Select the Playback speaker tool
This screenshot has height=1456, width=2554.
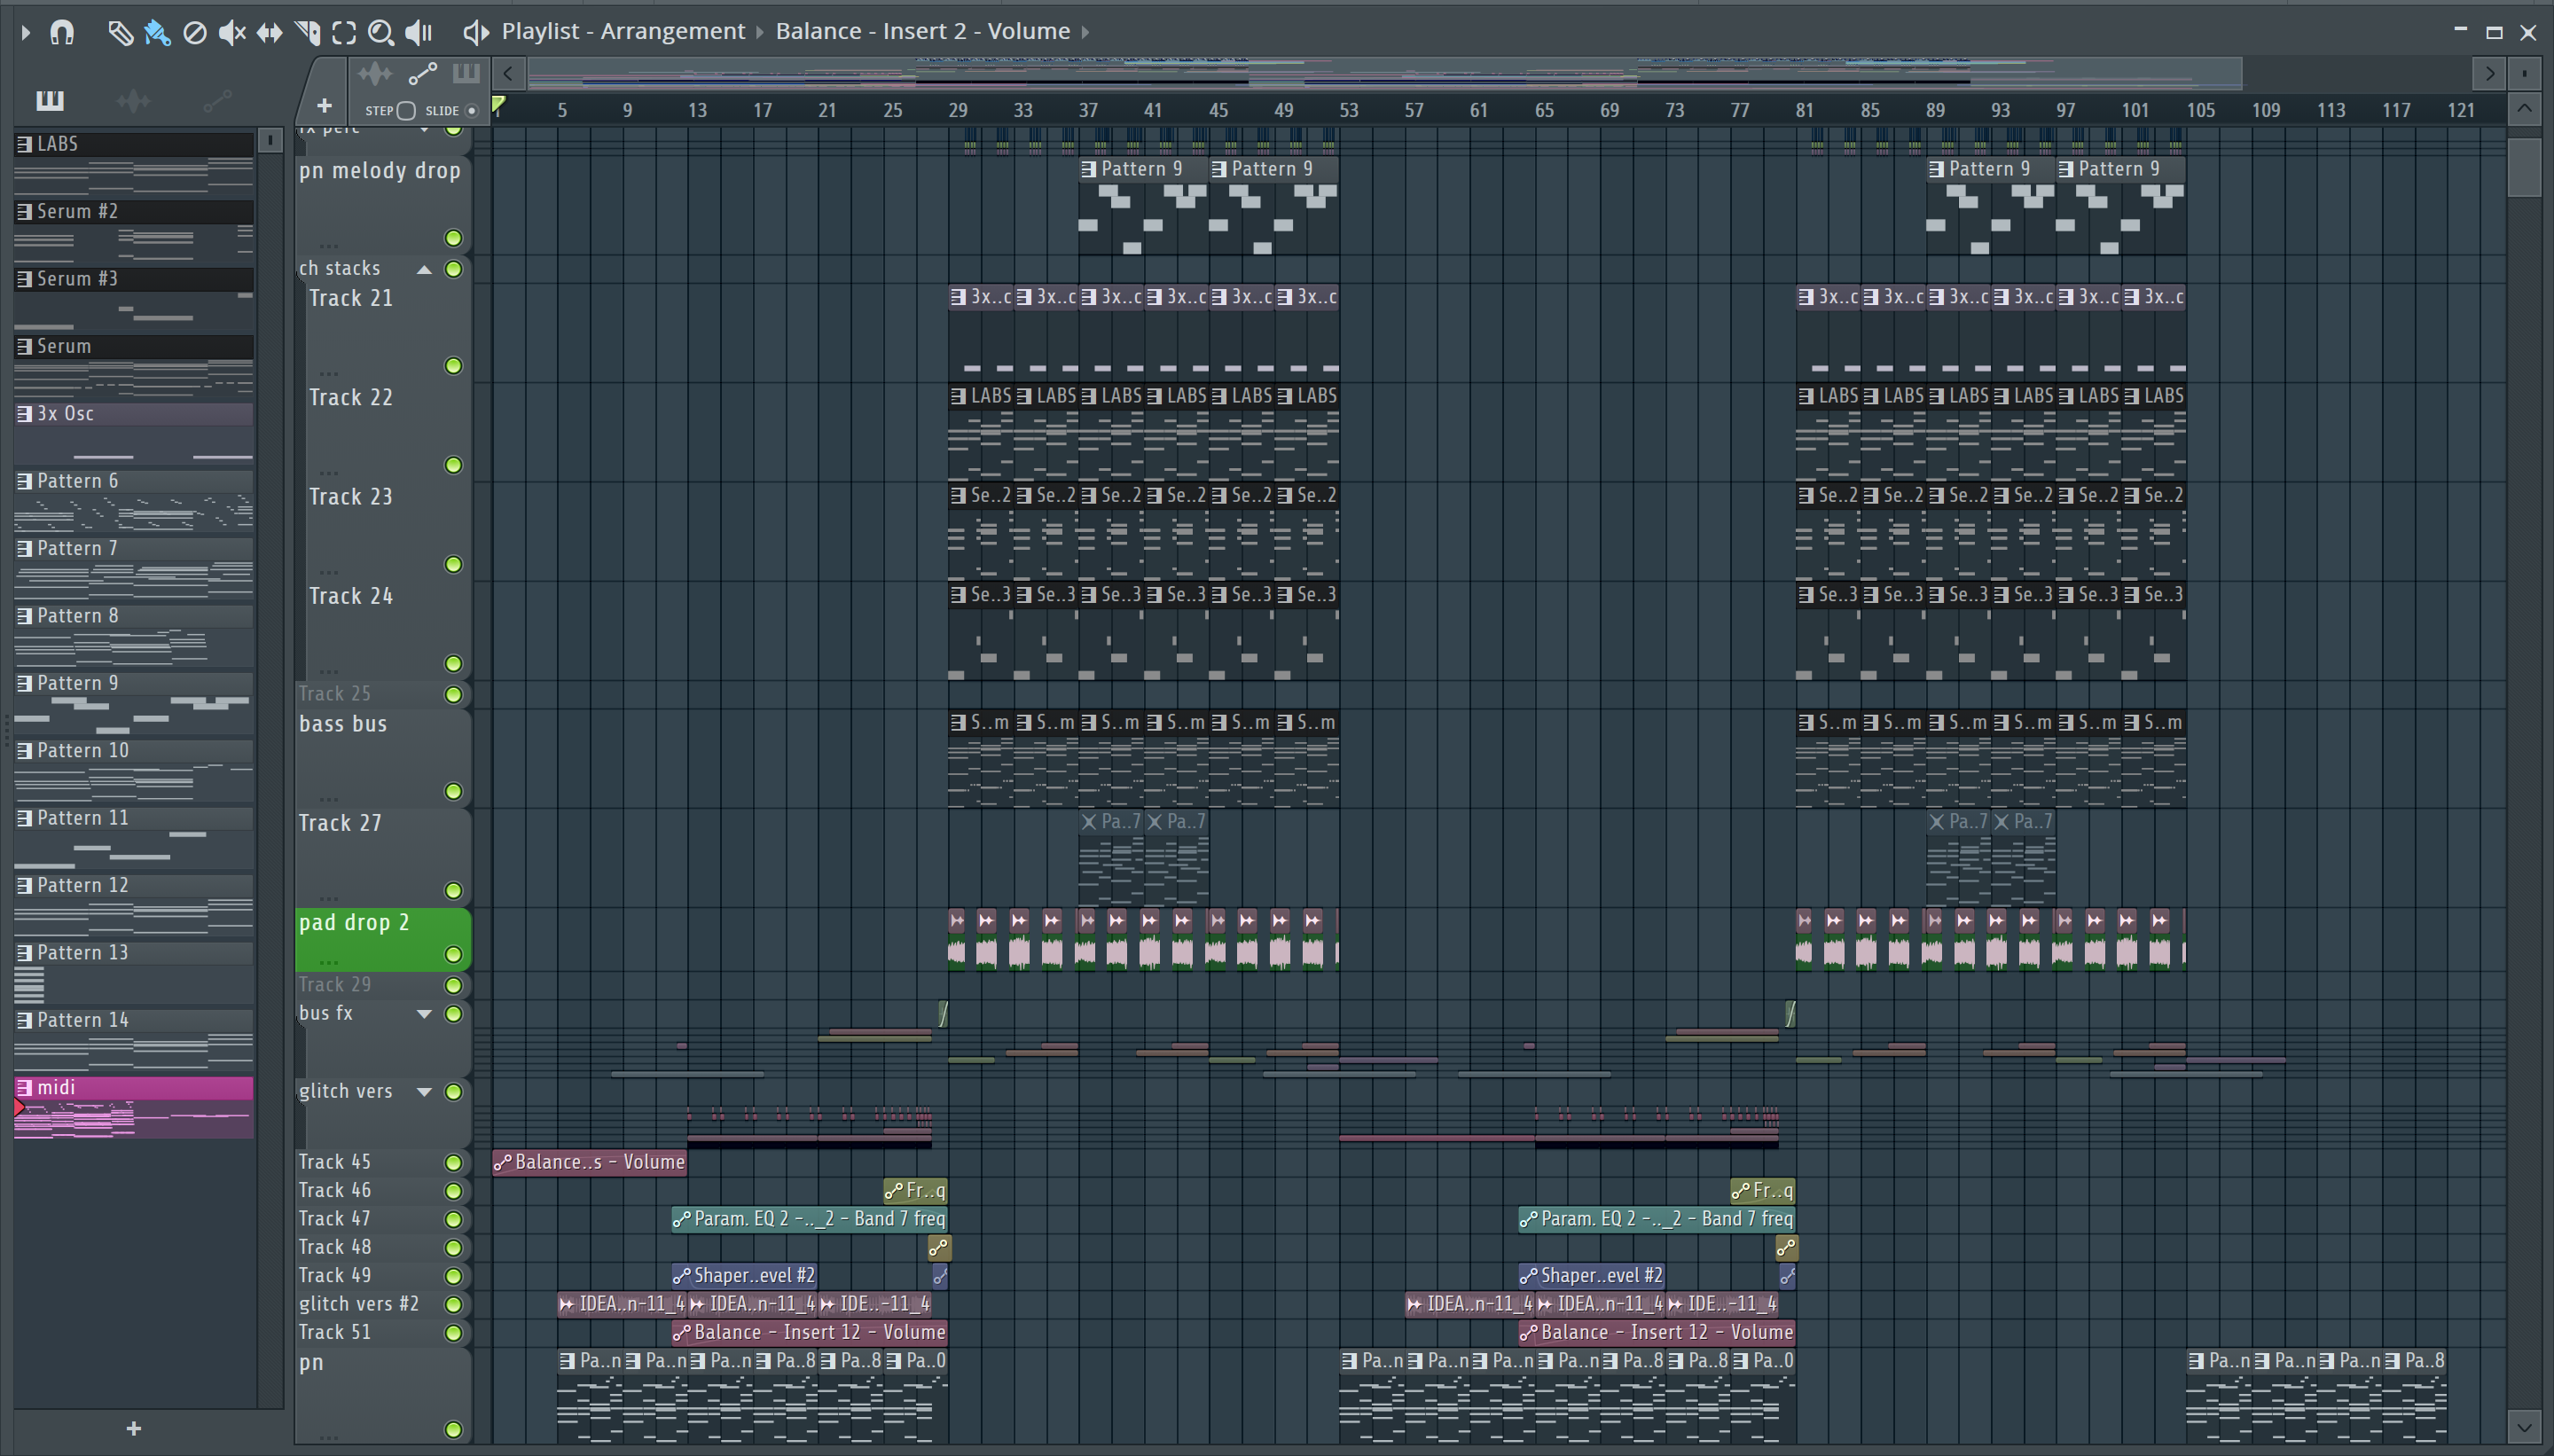click(x=418, y=33)
